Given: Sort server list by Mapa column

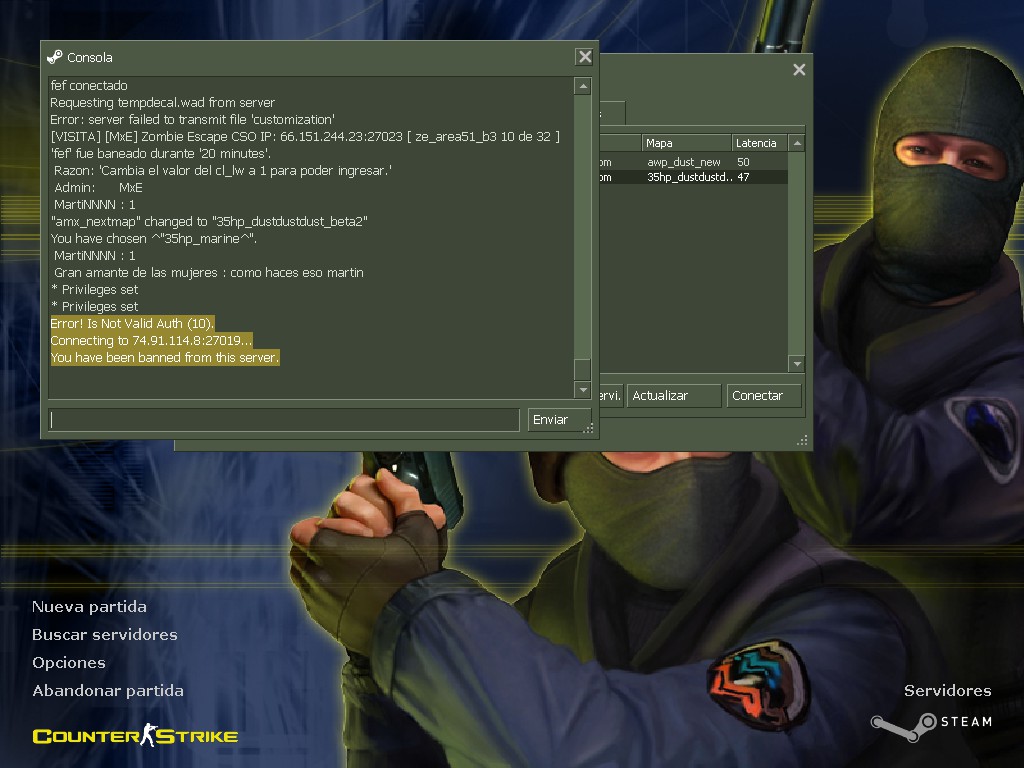Looking at the screenshot, I should click(x=686, y=143).
